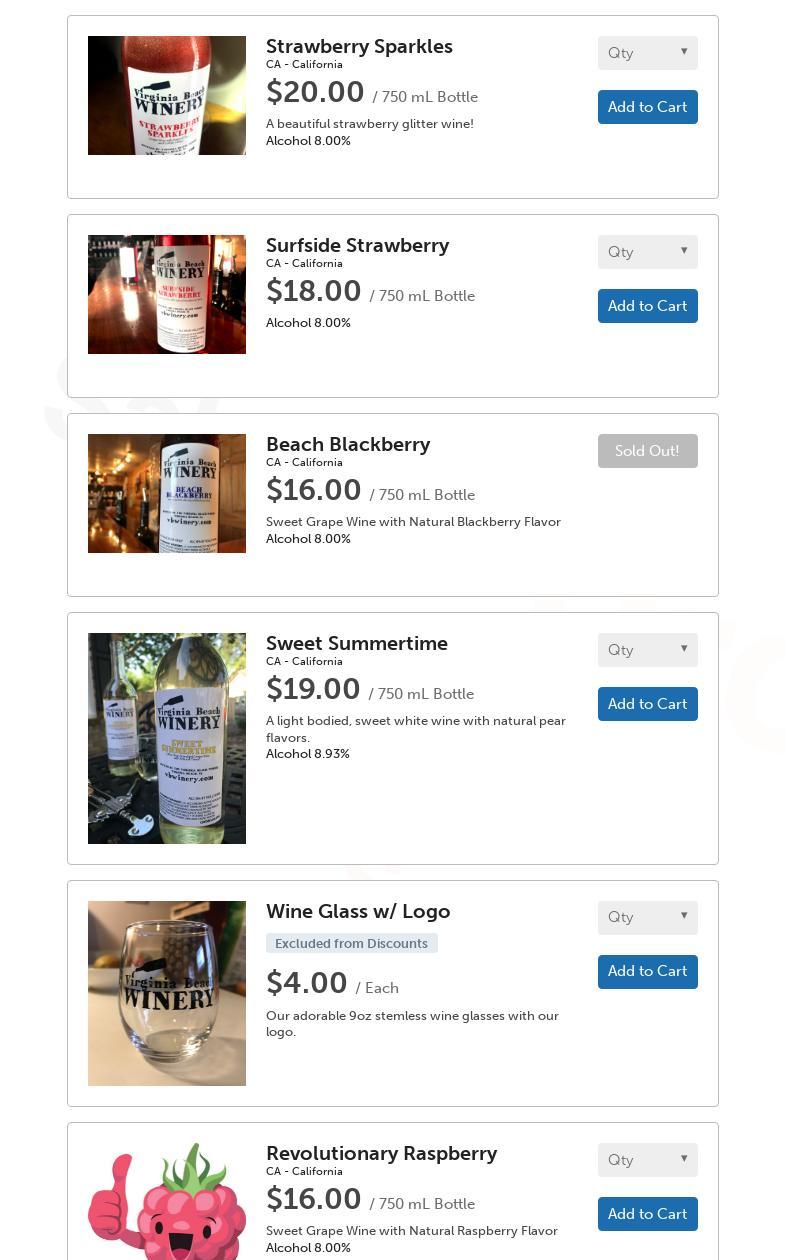This screenshot has width=785, height=1260.
Task: Click the Excluded from Discounts badge
Action: [x=351, y=943]
